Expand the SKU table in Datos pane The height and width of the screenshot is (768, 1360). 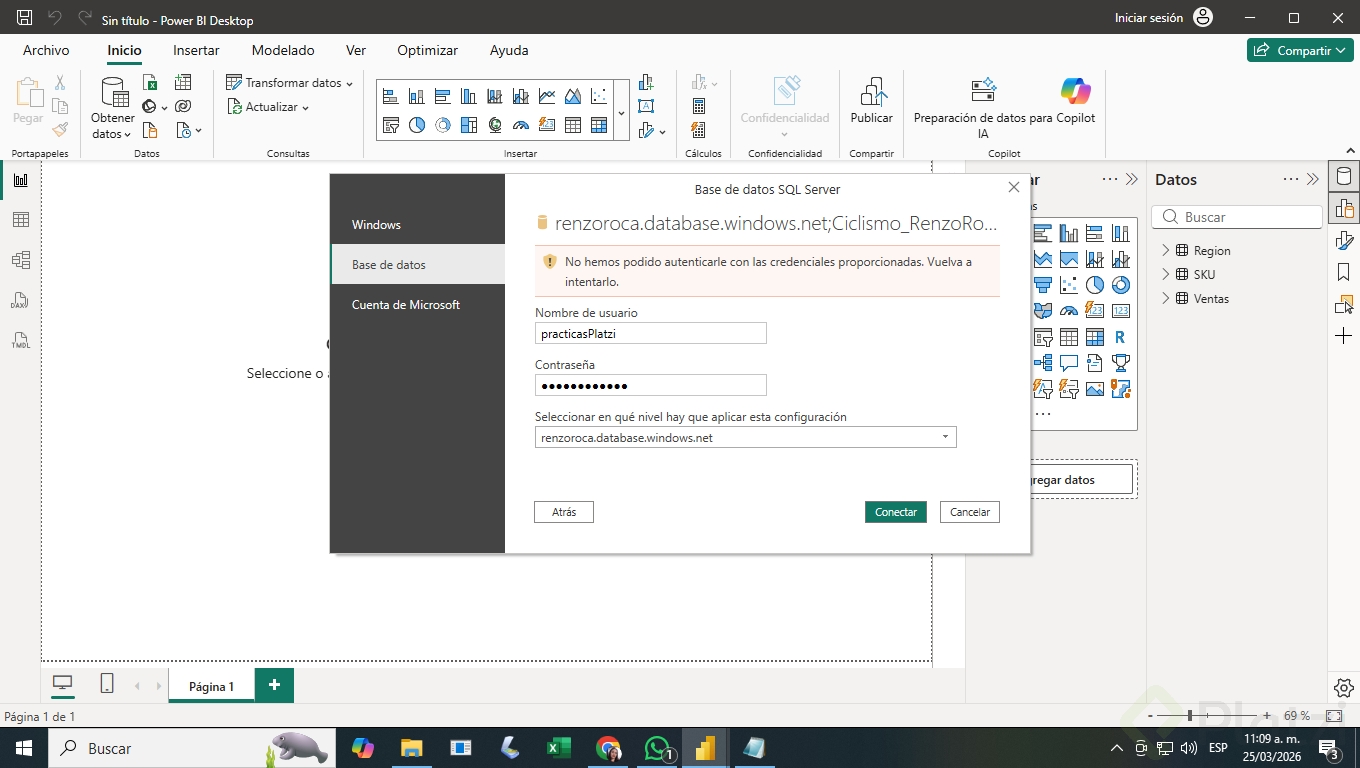(1165, 274)
